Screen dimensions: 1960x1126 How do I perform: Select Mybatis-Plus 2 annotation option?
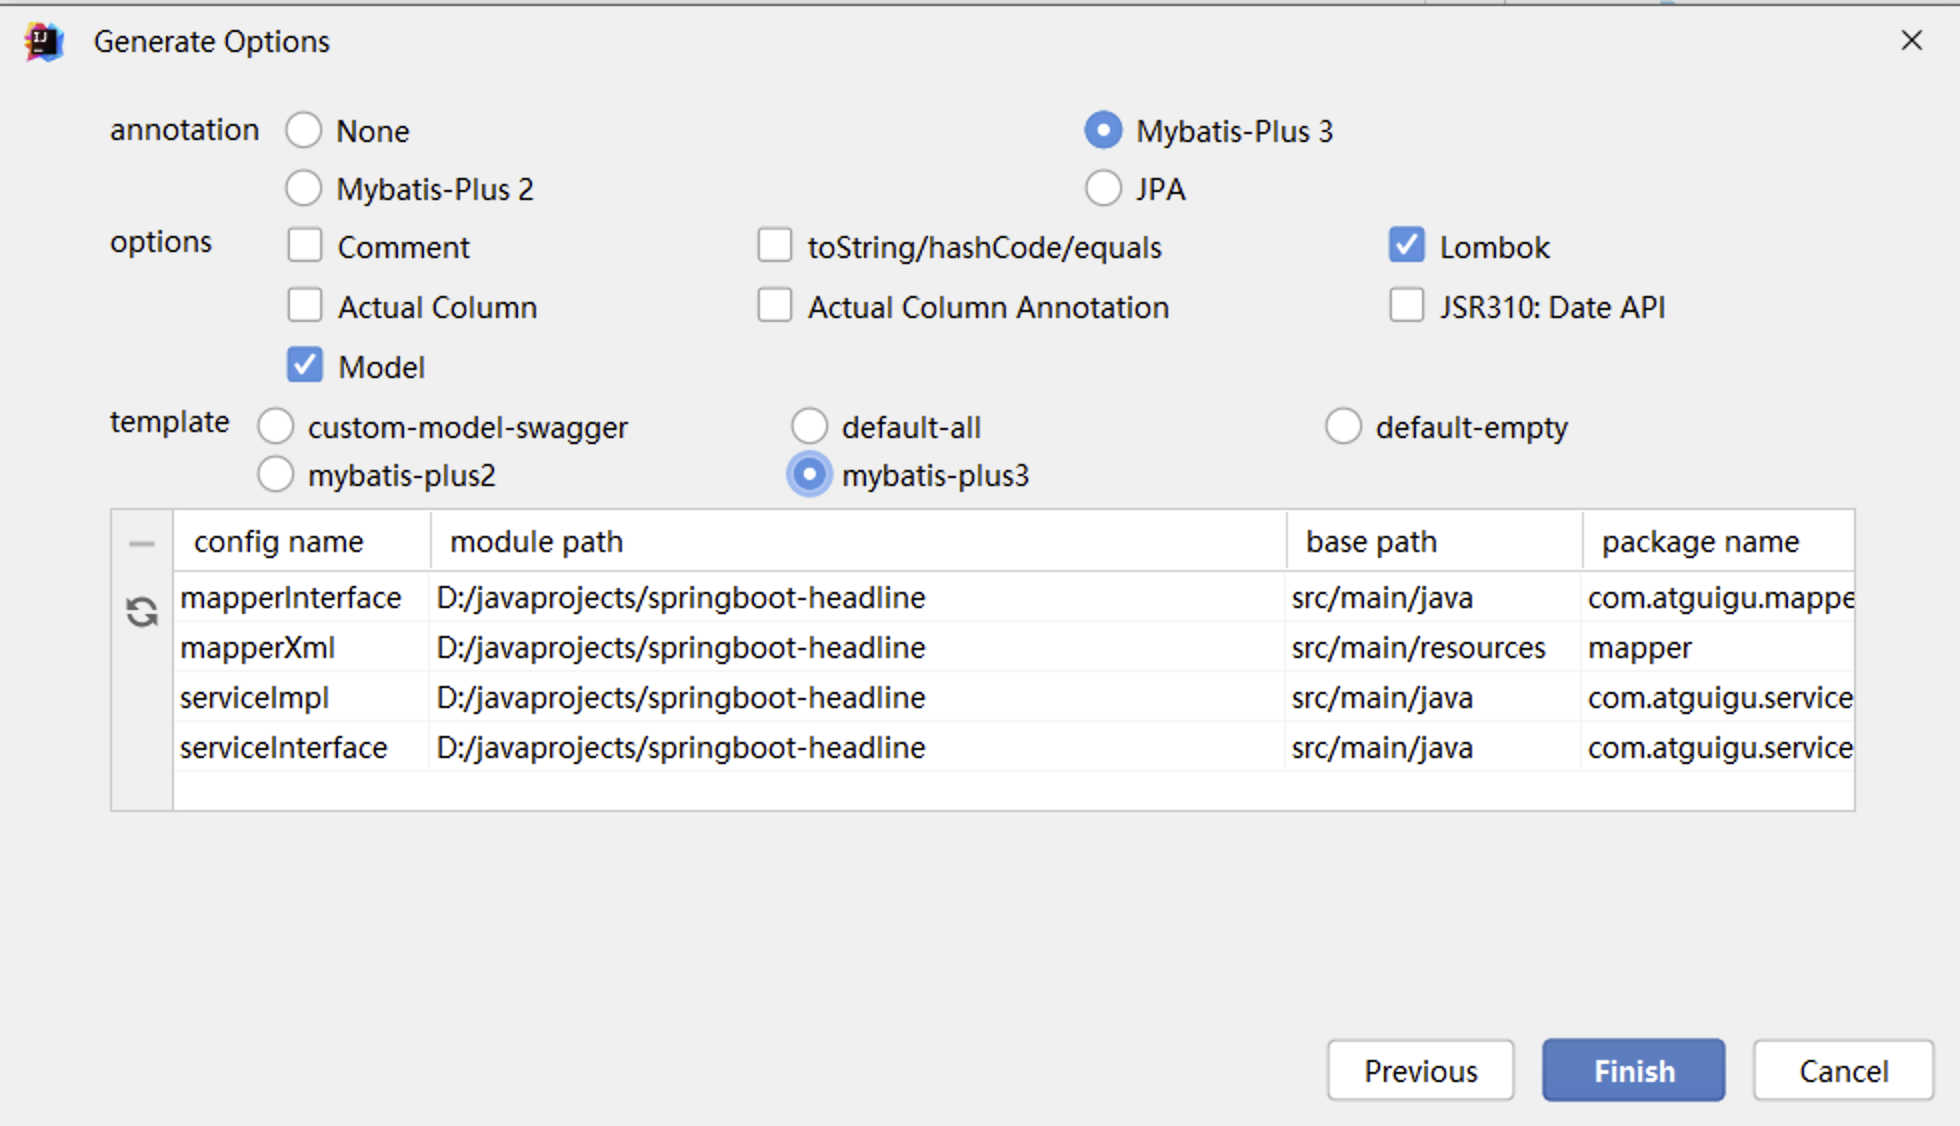(x=304, y=189)
